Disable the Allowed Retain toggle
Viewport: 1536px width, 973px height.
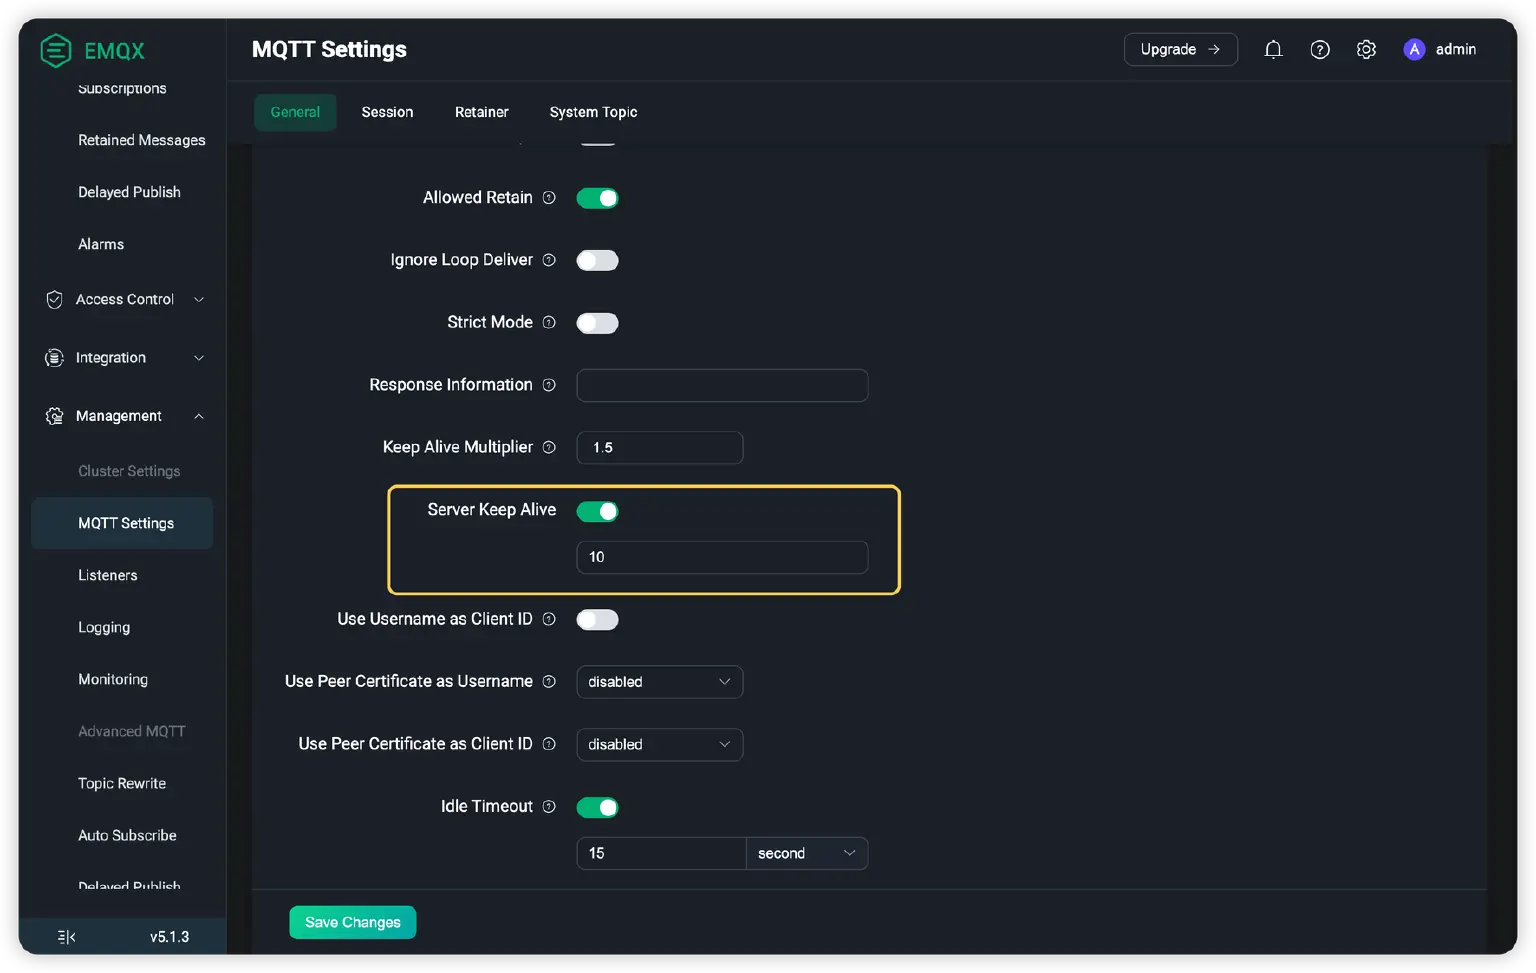597,198
